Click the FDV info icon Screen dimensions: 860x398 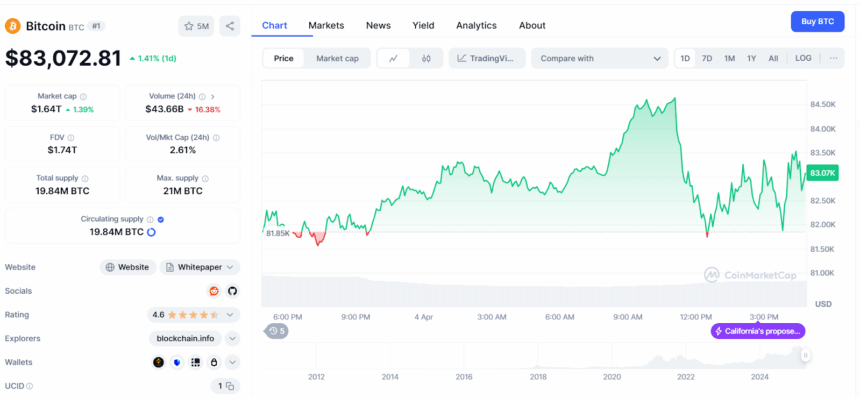coord(71,138)
